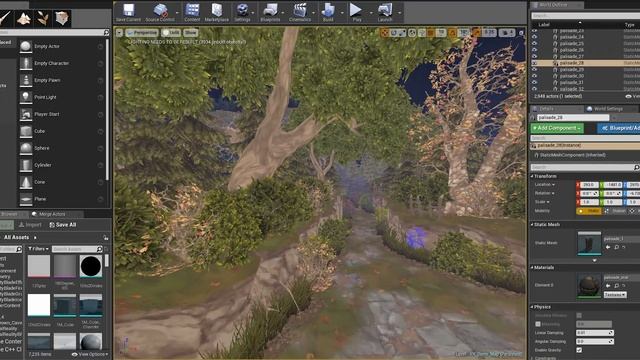Click the World Outliner search field
This screenshot has width=640, height=360.
tap(585, 16)
